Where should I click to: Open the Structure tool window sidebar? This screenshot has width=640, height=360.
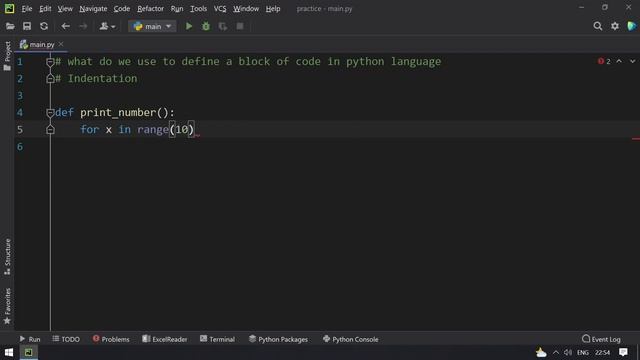click(7, 256)
